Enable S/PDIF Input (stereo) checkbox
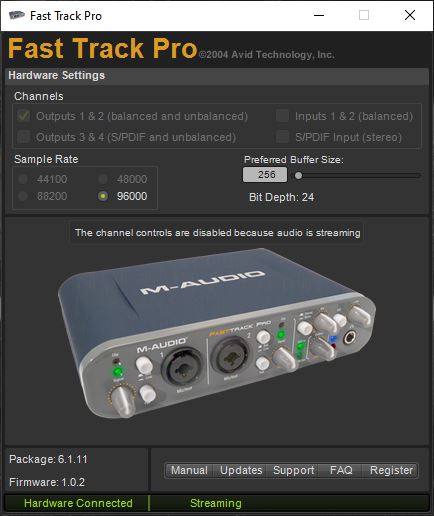The image size is (434, 516). click(x=282, y=137)
